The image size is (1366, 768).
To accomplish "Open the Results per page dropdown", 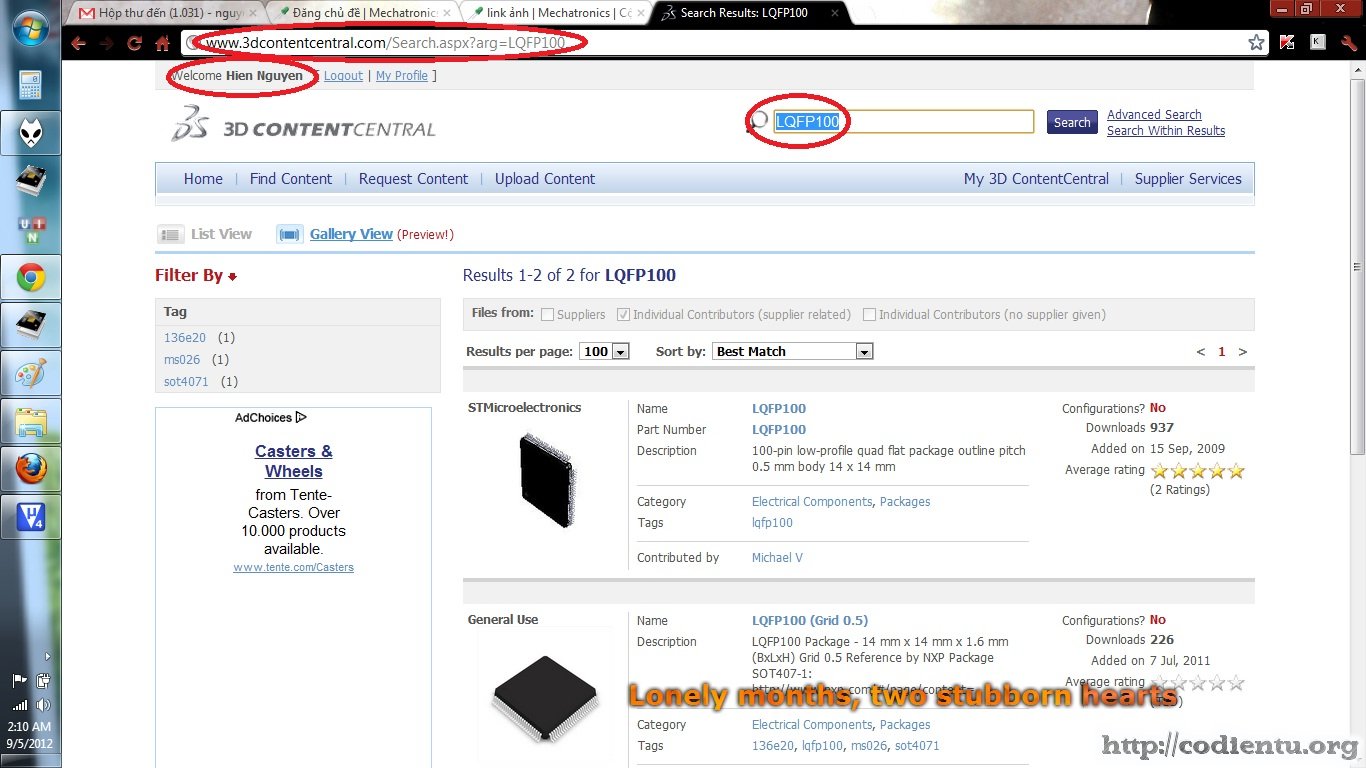I will pyautogui.click(x=604, y=352).
